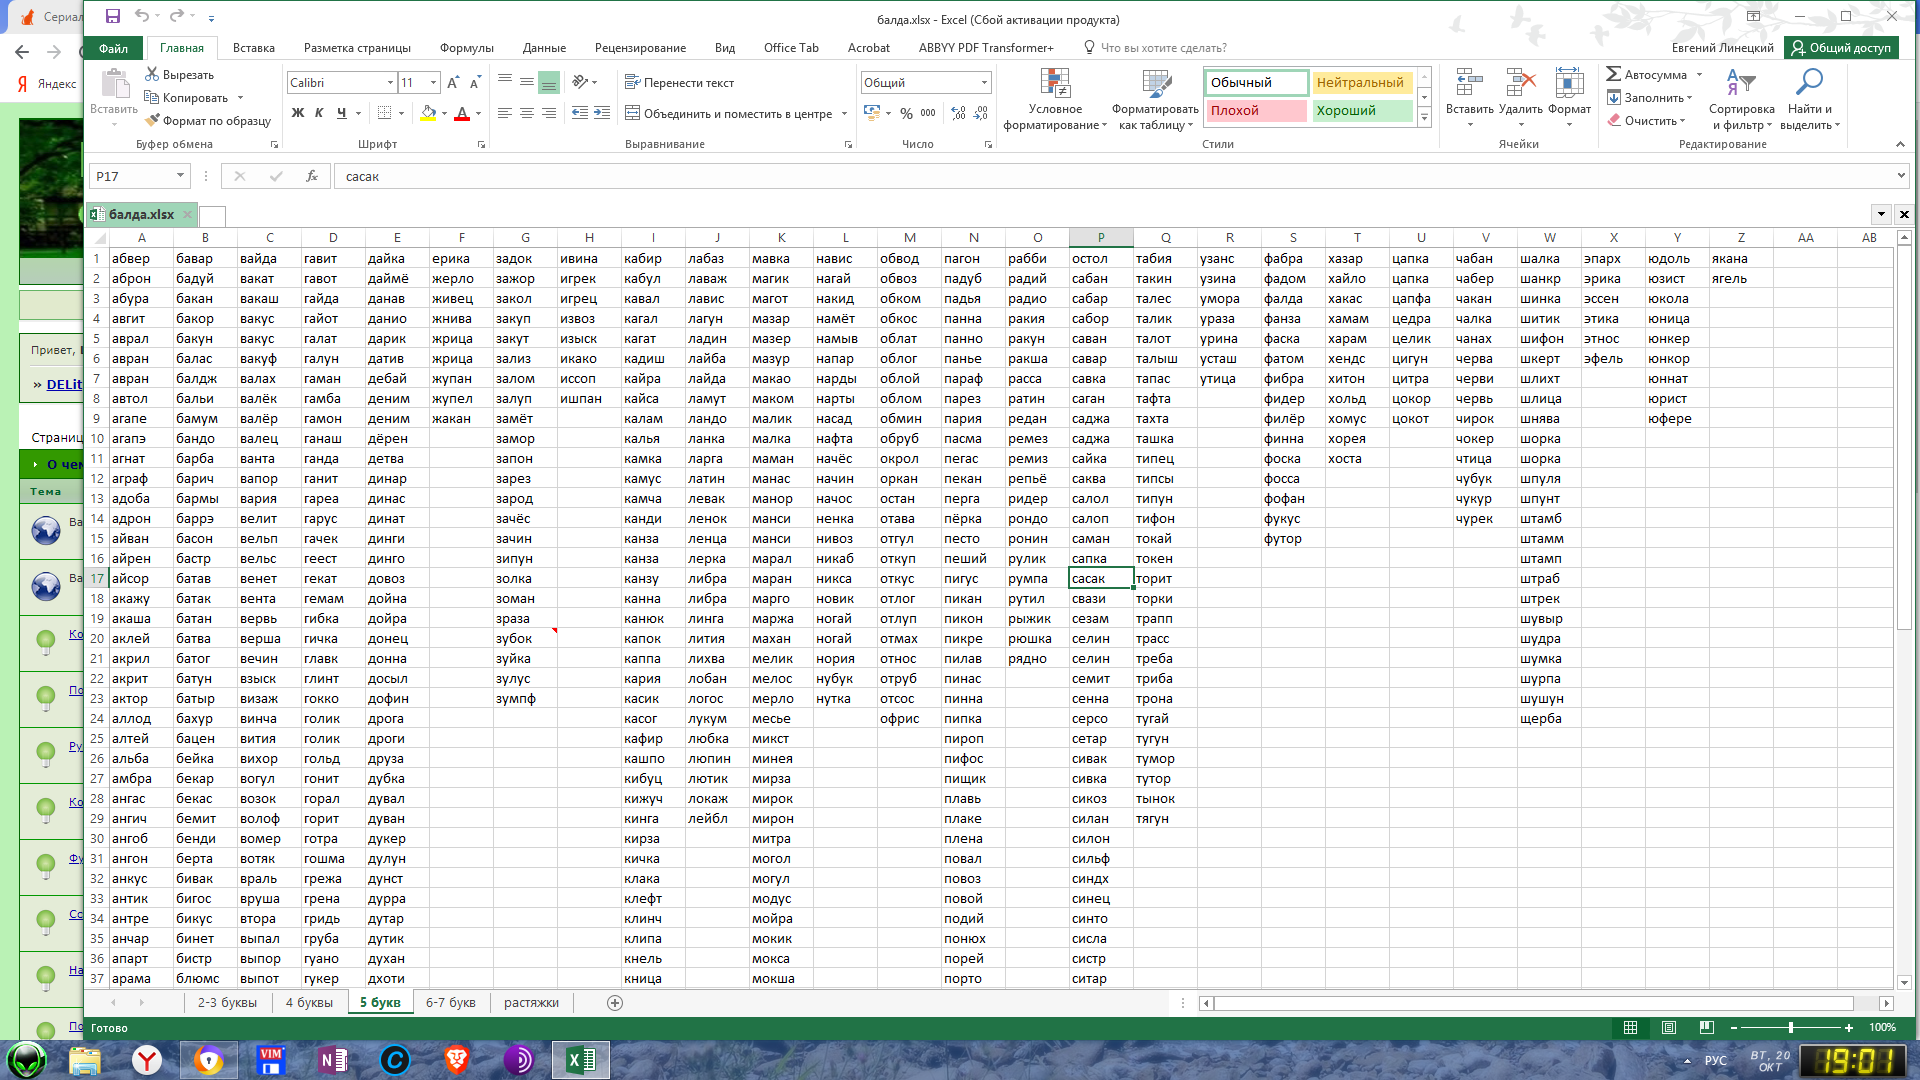Apply the red font color A
Viewport: 1920px width, 1080px height.
[x=461, y=113]
